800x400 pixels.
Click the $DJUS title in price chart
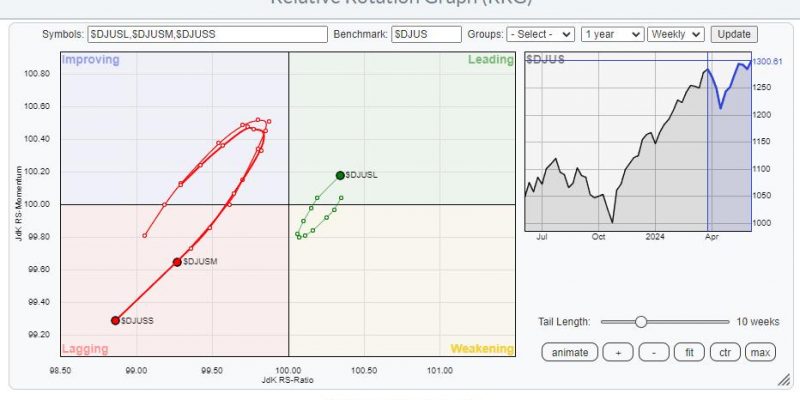(545, 60)
